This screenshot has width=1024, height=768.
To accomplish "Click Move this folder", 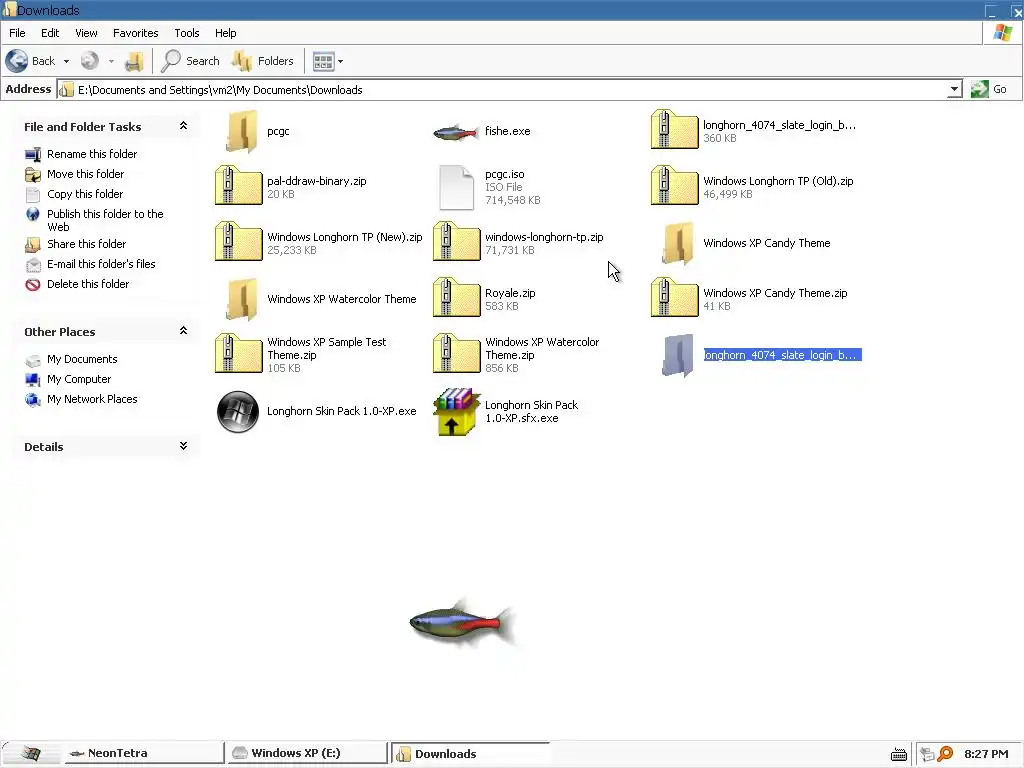I will (x=85, y=174).
